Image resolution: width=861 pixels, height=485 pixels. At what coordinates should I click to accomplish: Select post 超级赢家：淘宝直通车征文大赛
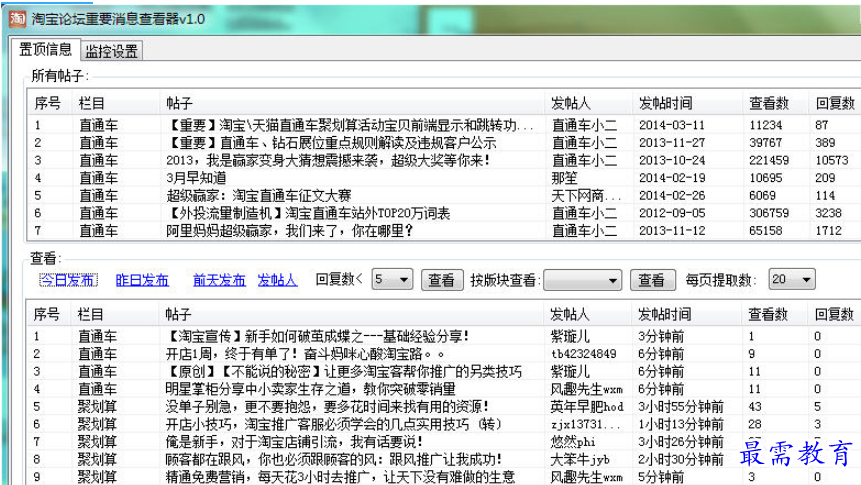[x=259, y=196]
